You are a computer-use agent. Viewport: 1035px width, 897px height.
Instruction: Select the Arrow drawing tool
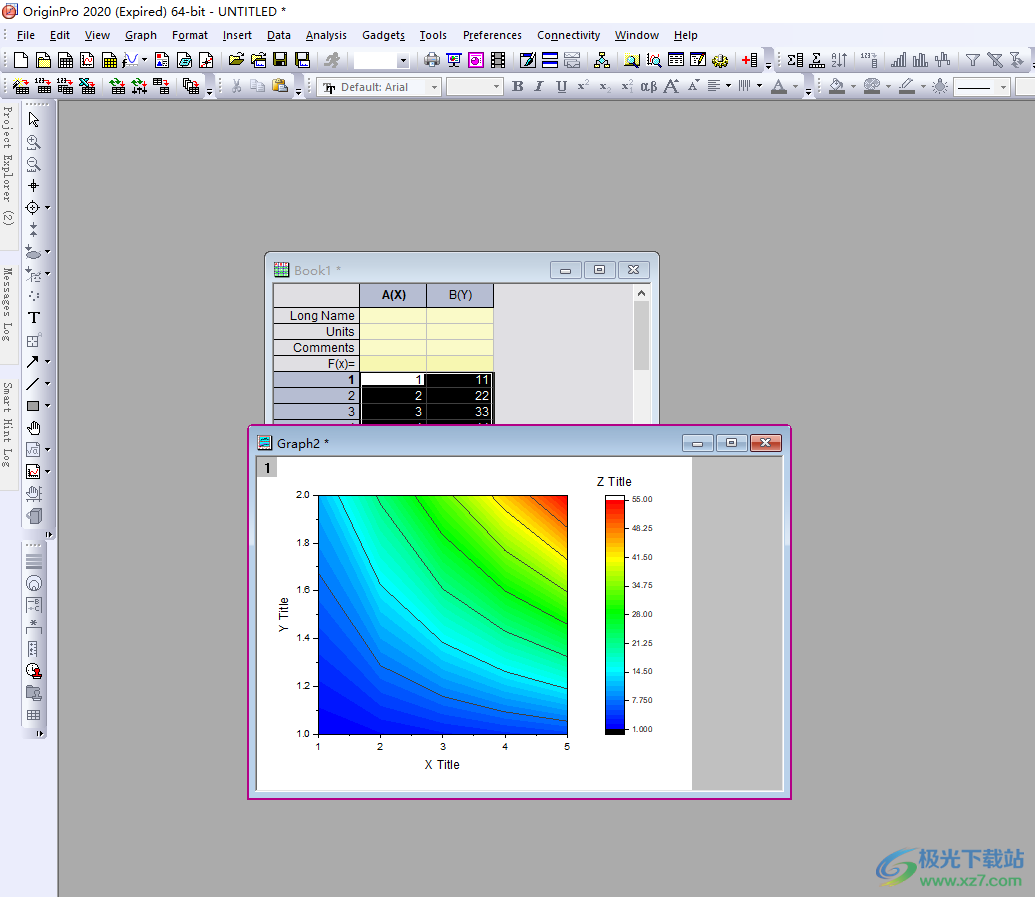(33, 362)
